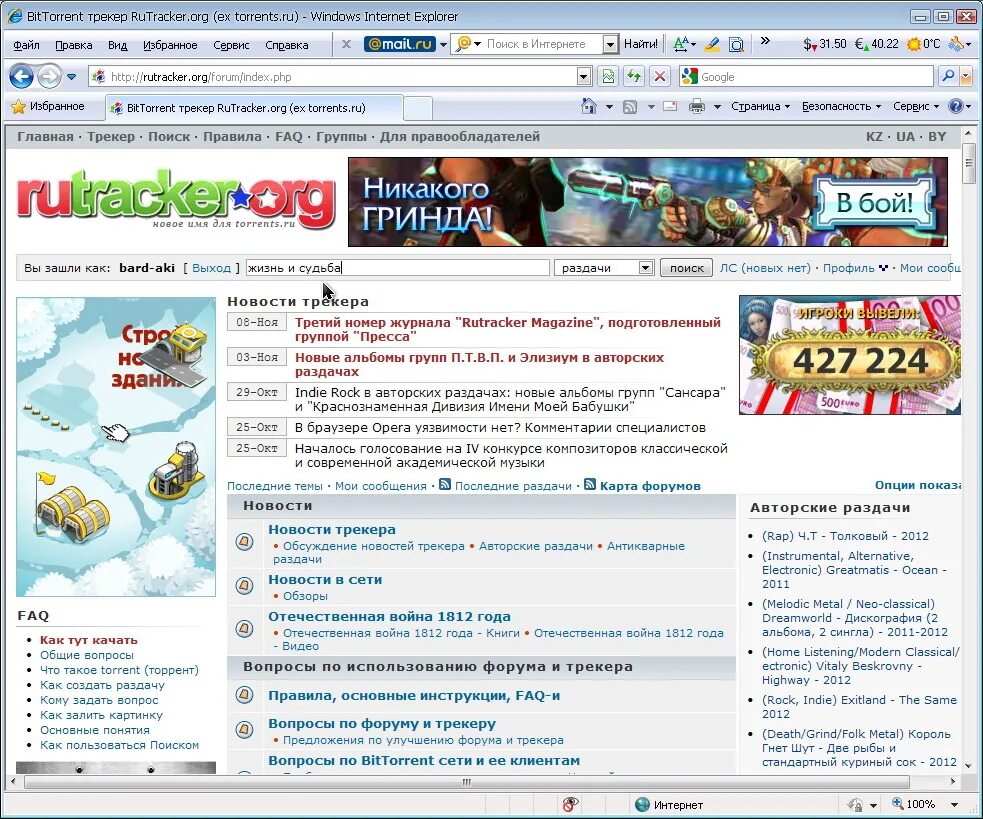This screenshot has height=819, width=983.
Task: Open the Вид menu
Action: coord(117,45)
